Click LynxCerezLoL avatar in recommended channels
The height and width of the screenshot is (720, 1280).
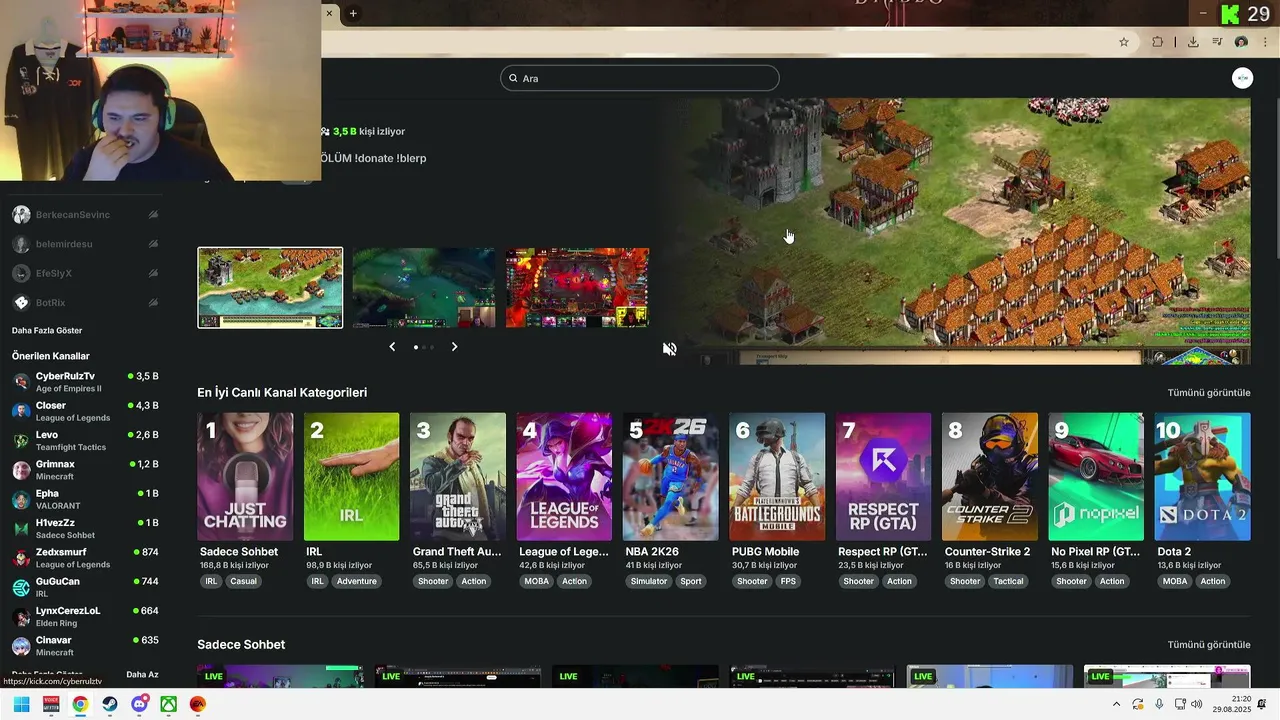coord(21,616)
